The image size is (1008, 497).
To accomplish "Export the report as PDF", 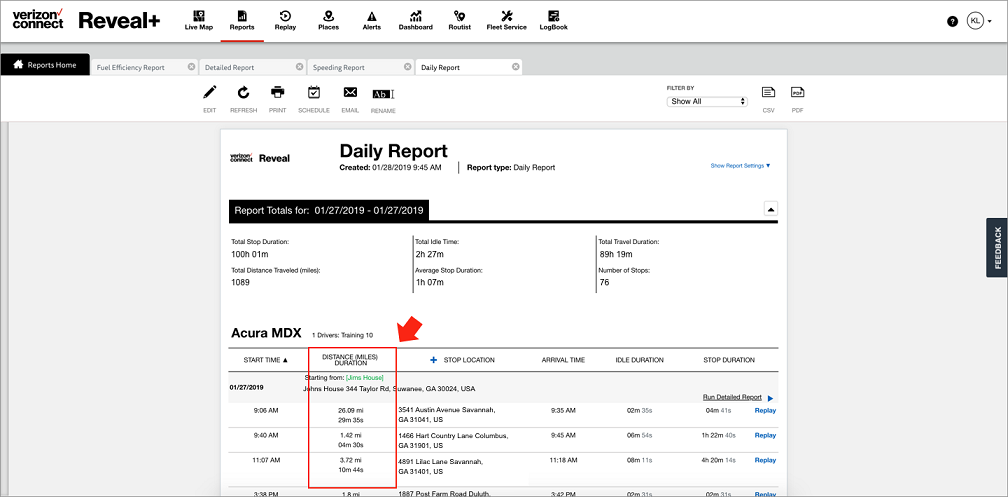I will (x=797, y=99).
